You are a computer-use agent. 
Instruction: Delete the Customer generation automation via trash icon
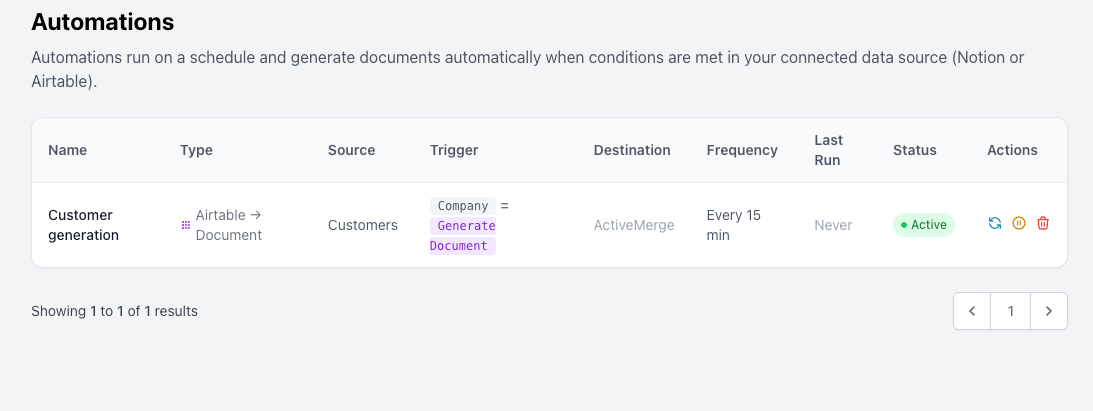tap(1043, 224)
